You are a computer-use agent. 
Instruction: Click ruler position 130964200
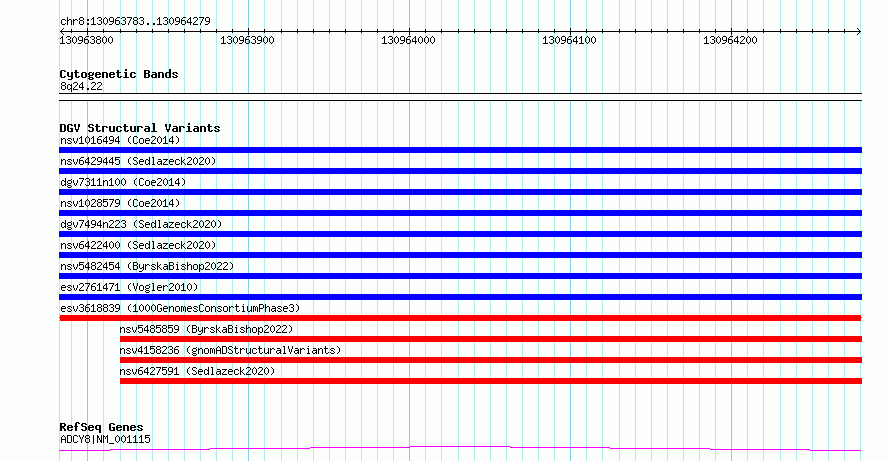(x=730, y=40)
